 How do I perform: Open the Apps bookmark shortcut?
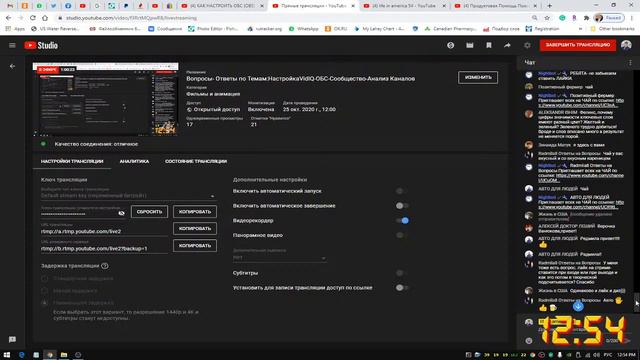click(x=15, y=29)
